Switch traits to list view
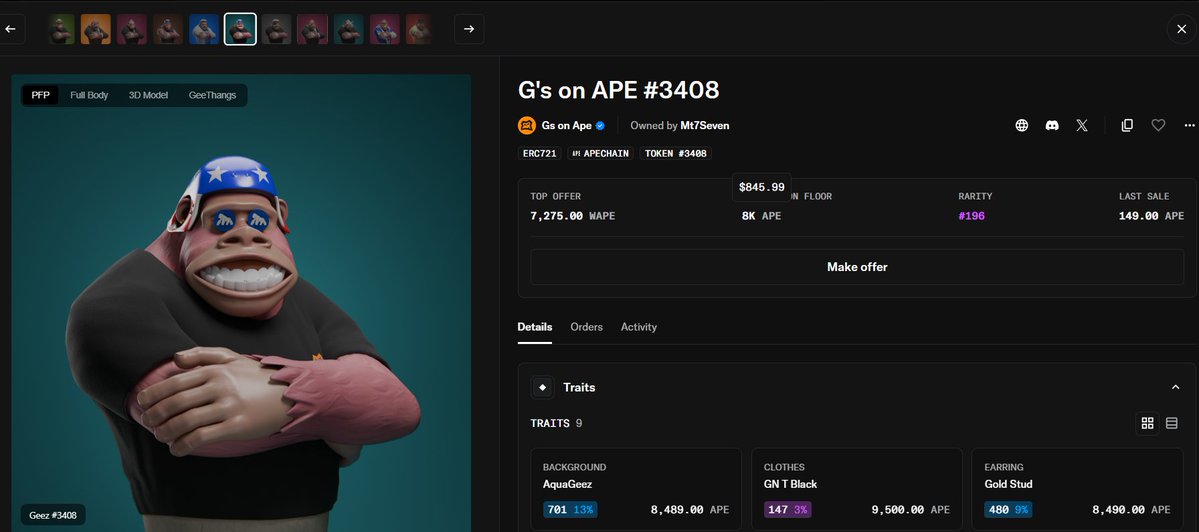 (x=1171, y=423)
